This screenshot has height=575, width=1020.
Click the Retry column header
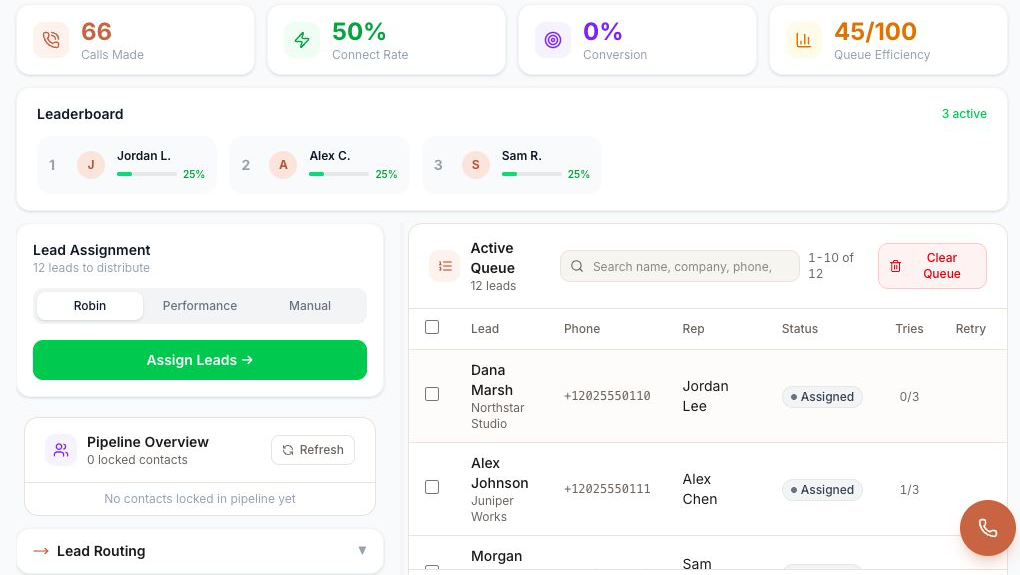coord(971,328)
